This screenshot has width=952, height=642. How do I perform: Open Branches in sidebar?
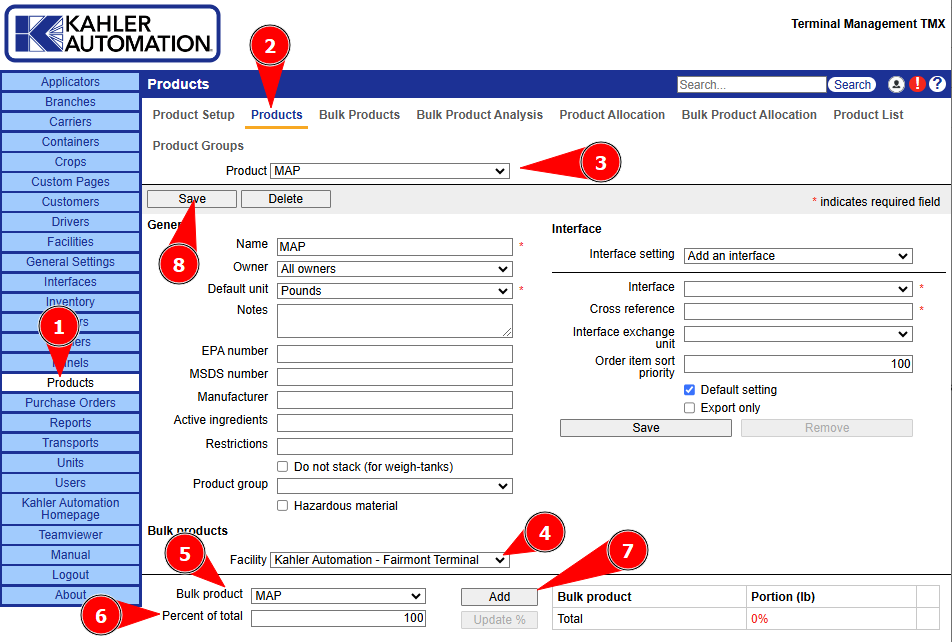tap(70, 101)
